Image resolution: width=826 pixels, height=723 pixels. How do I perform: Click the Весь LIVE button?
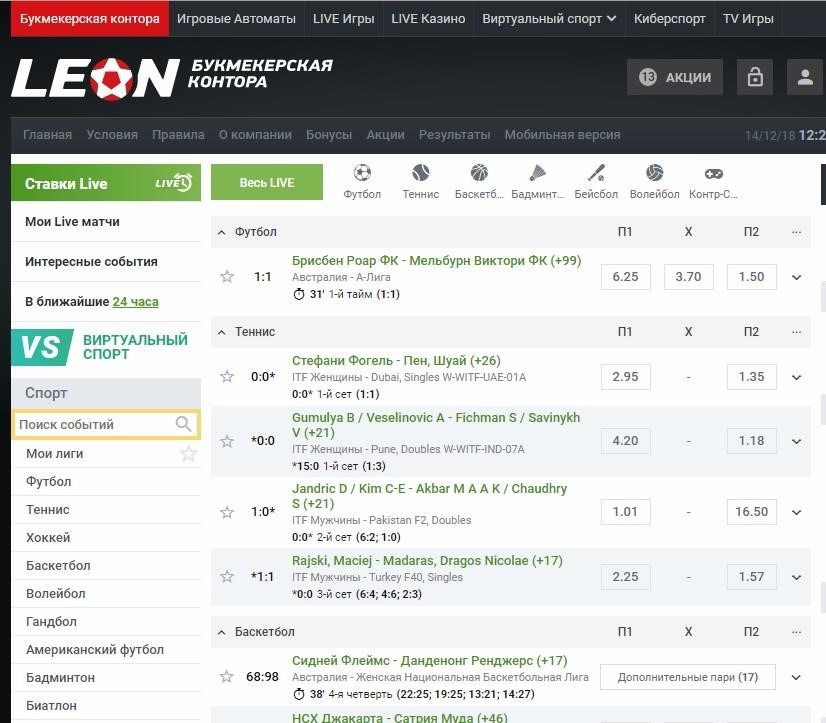(267, 182)
